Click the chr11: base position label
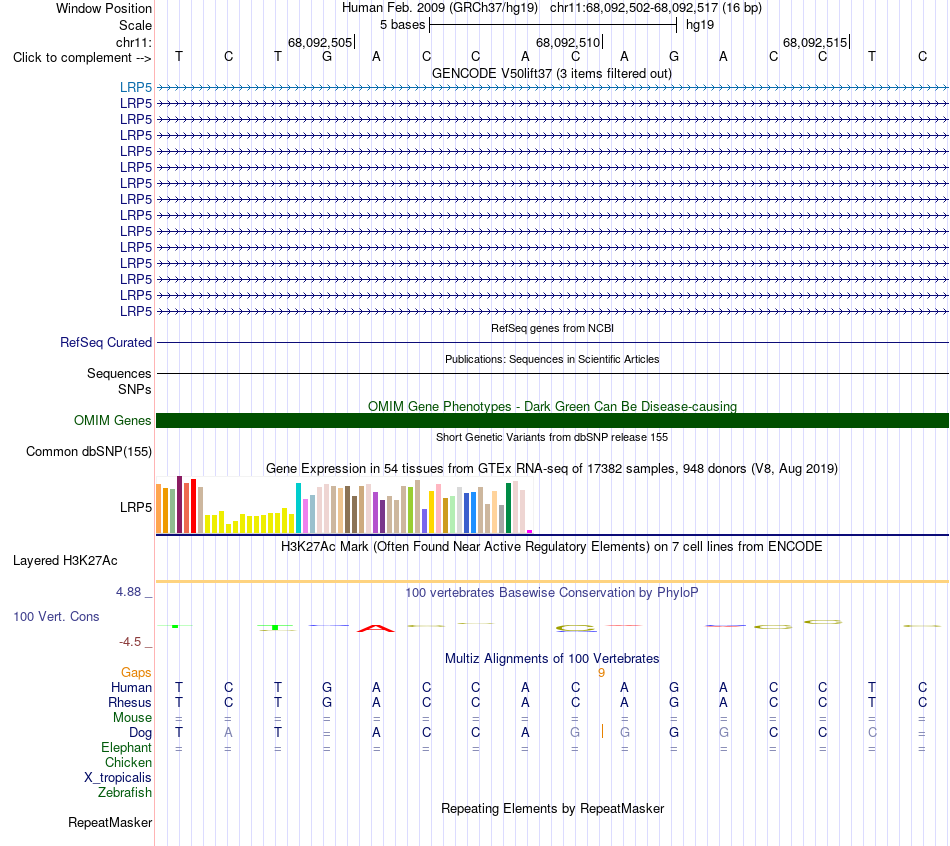 [133, 42]
